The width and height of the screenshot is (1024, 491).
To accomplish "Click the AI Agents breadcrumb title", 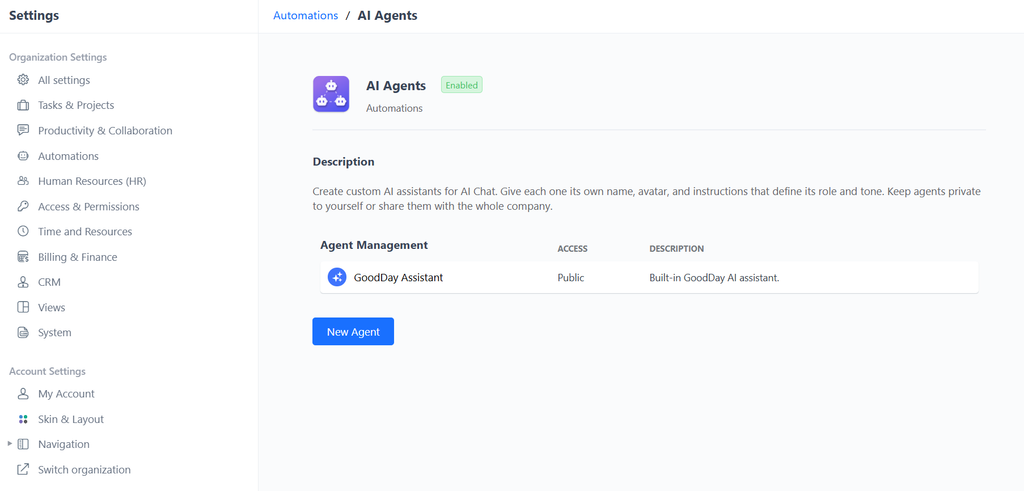I will [387, 16].
